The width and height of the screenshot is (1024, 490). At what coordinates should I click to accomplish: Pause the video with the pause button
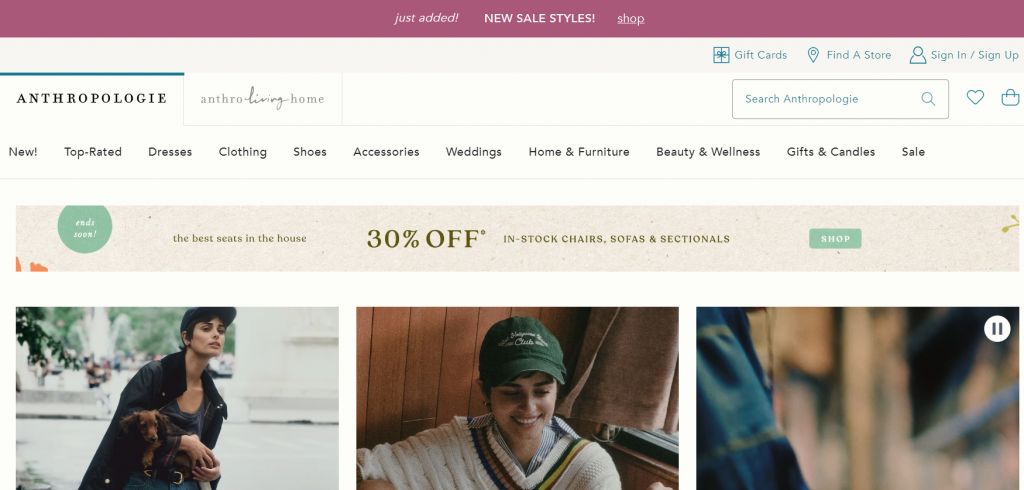click(997, 328)
